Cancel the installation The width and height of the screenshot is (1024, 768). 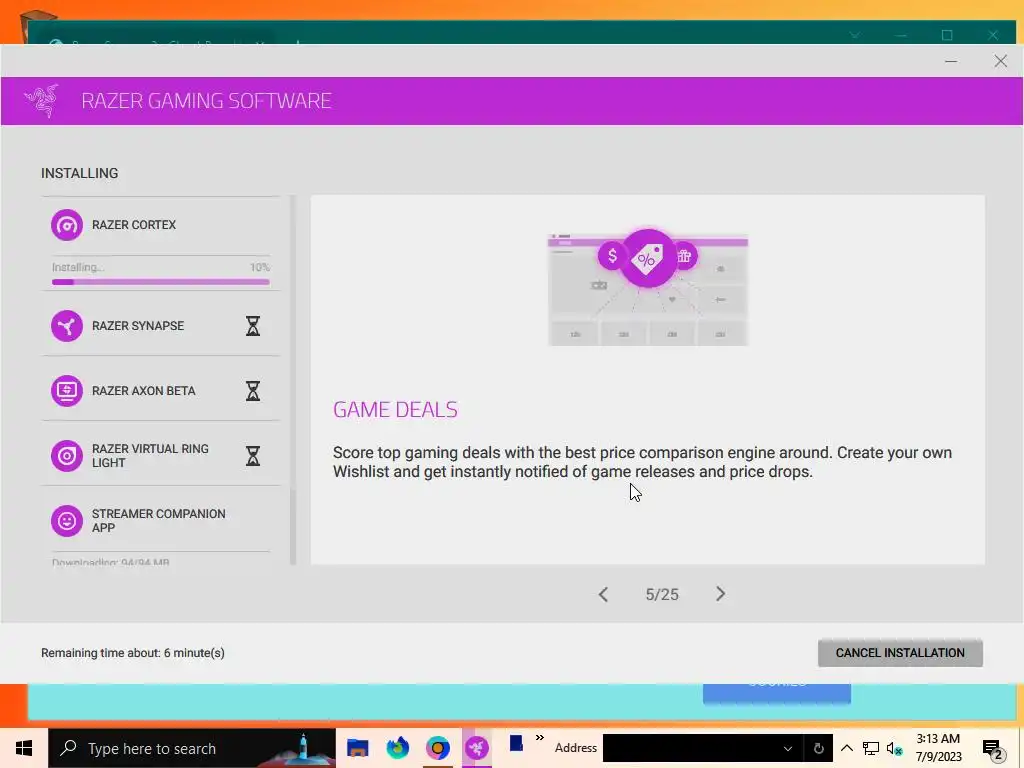click(900, 653)
